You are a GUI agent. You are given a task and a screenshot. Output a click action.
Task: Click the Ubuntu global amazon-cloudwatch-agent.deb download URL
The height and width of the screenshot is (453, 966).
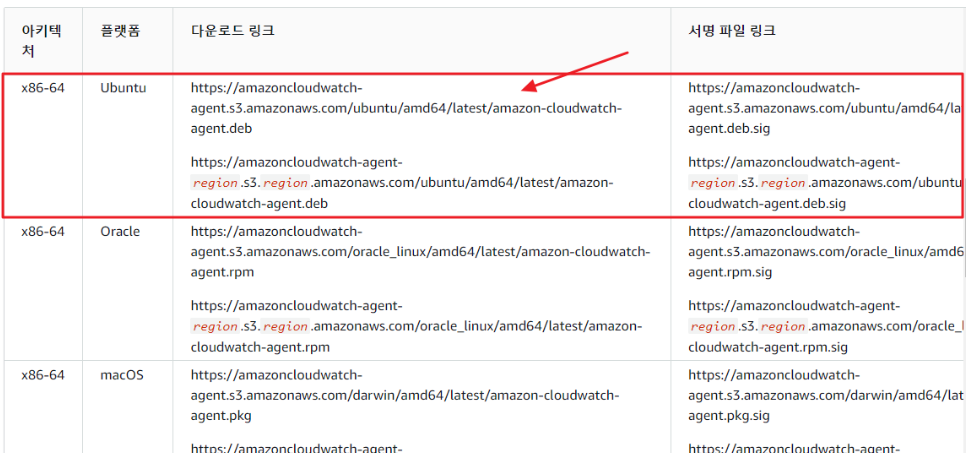coord(407,108)
